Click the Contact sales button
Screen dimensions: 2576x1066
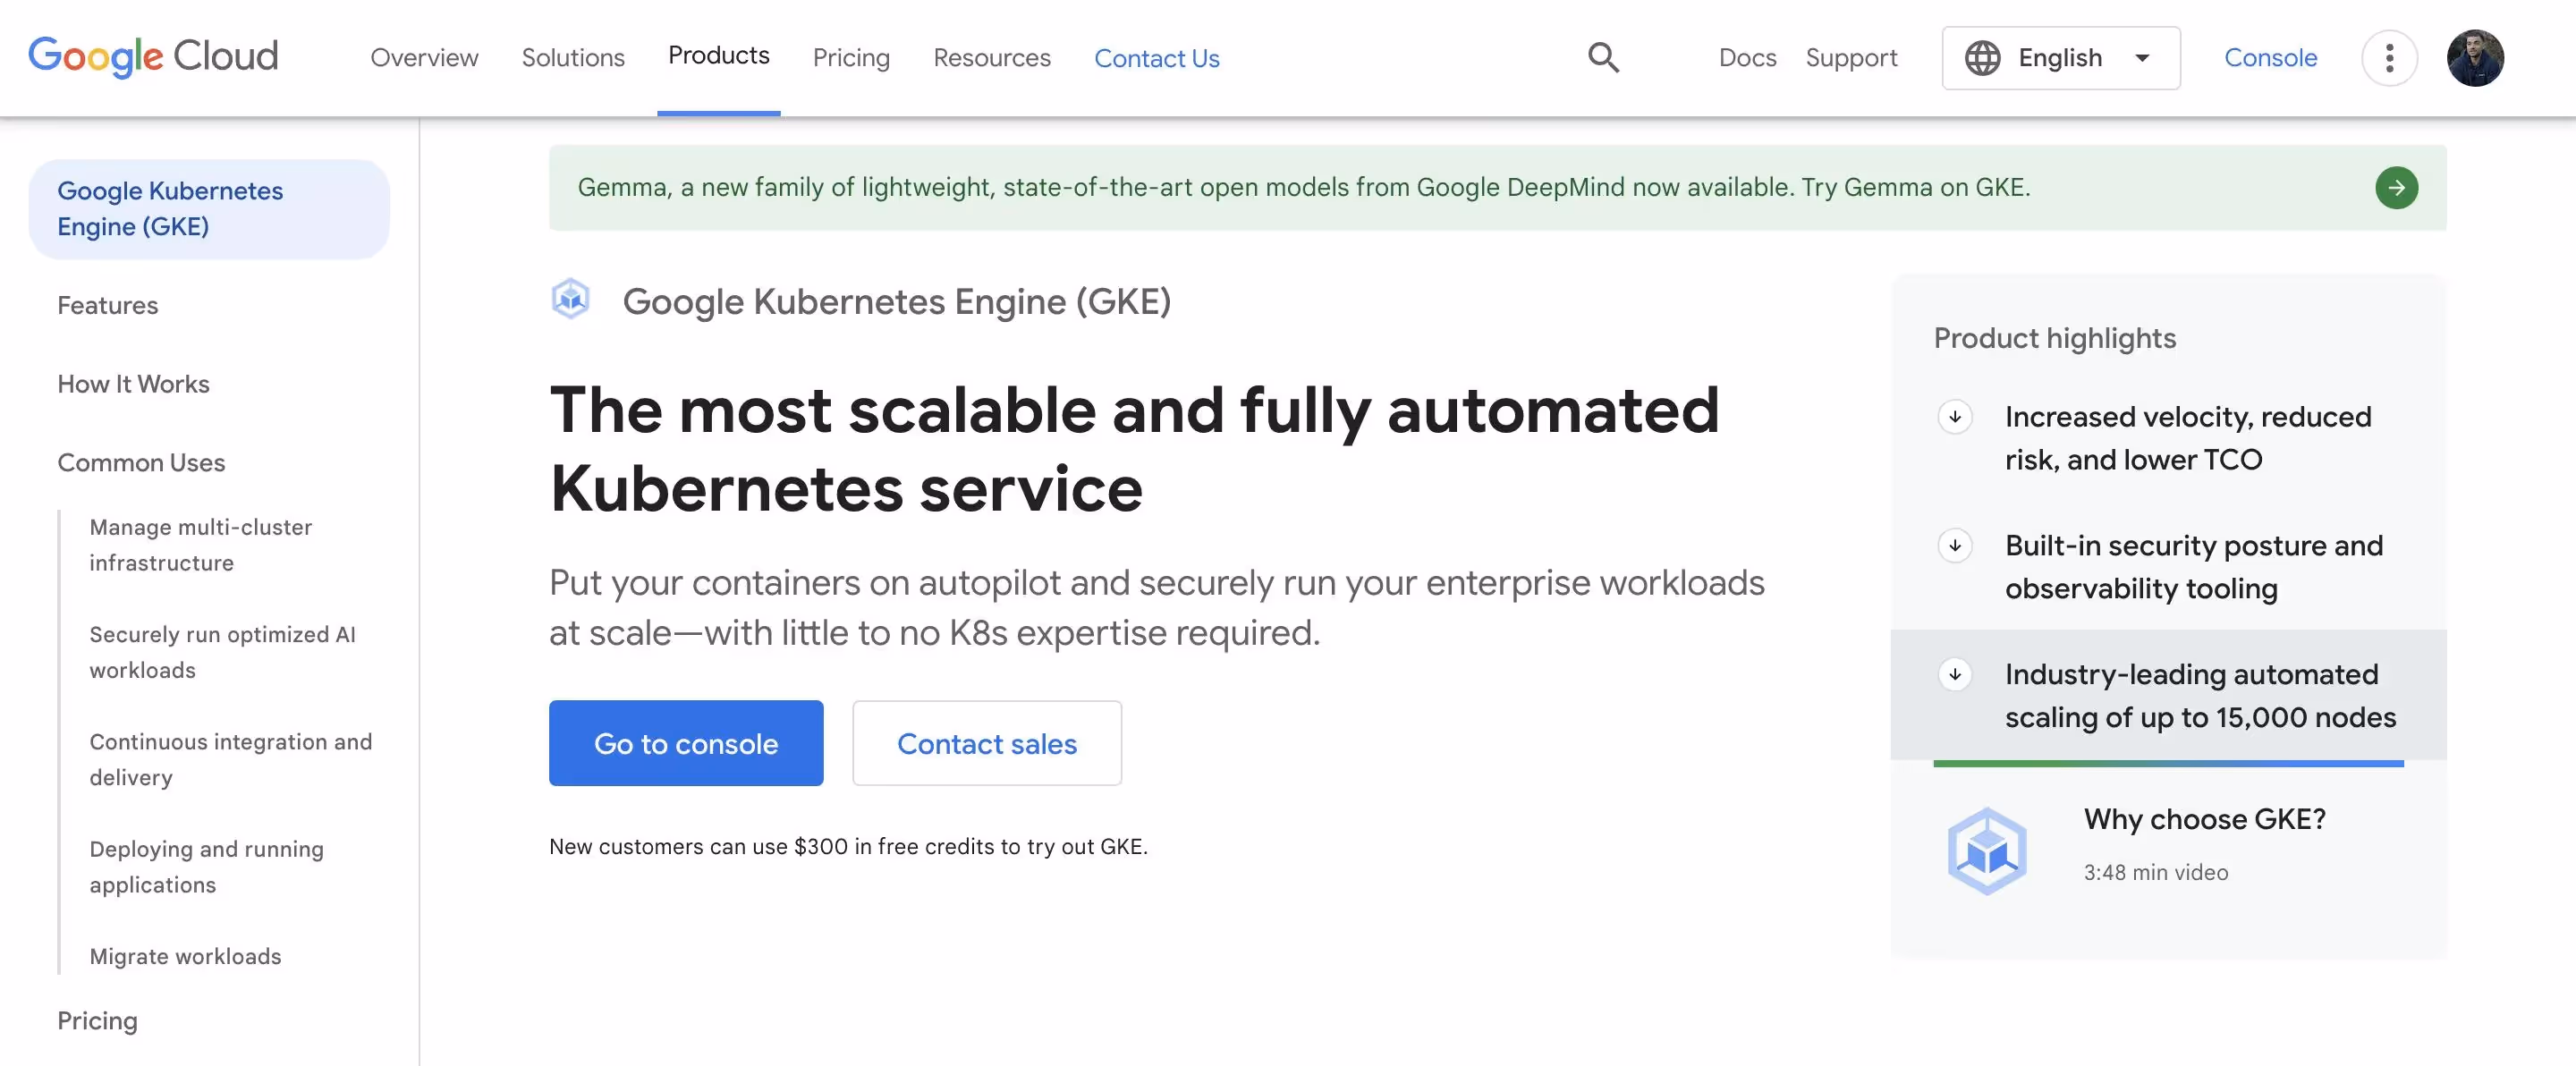pyautogui.click(x=987, y=743)
